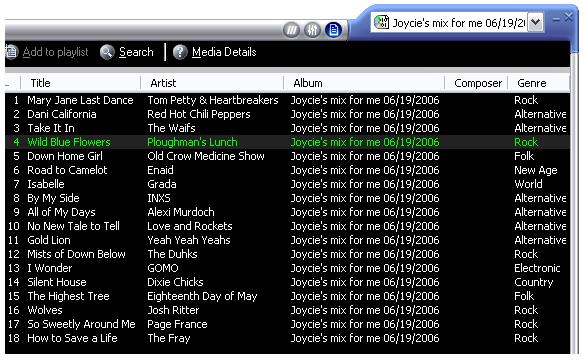Click artist Eighteenth Day of May

pos(202,296)
